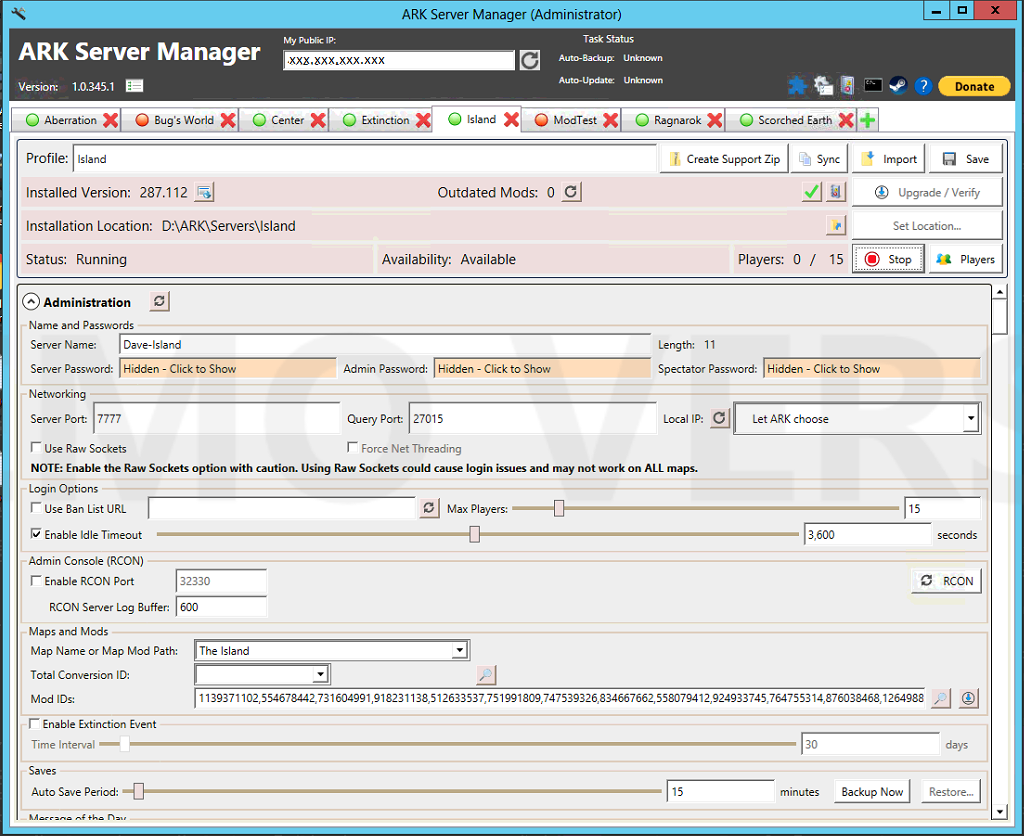
Task: Enable Extinction Event checkbox
Action: 35,723
